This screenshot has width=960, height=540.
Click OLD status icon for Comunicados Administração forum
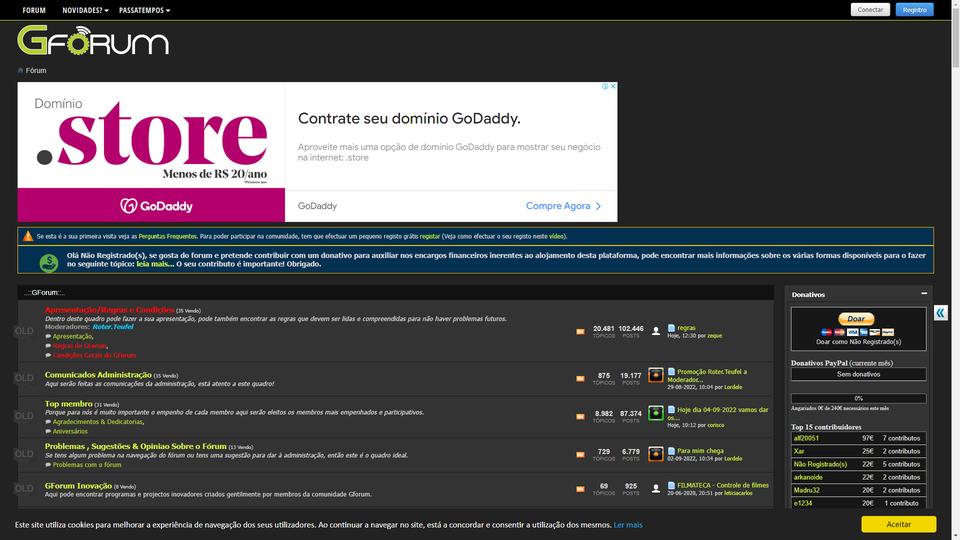pyautogui.click(x=24, y=378)
